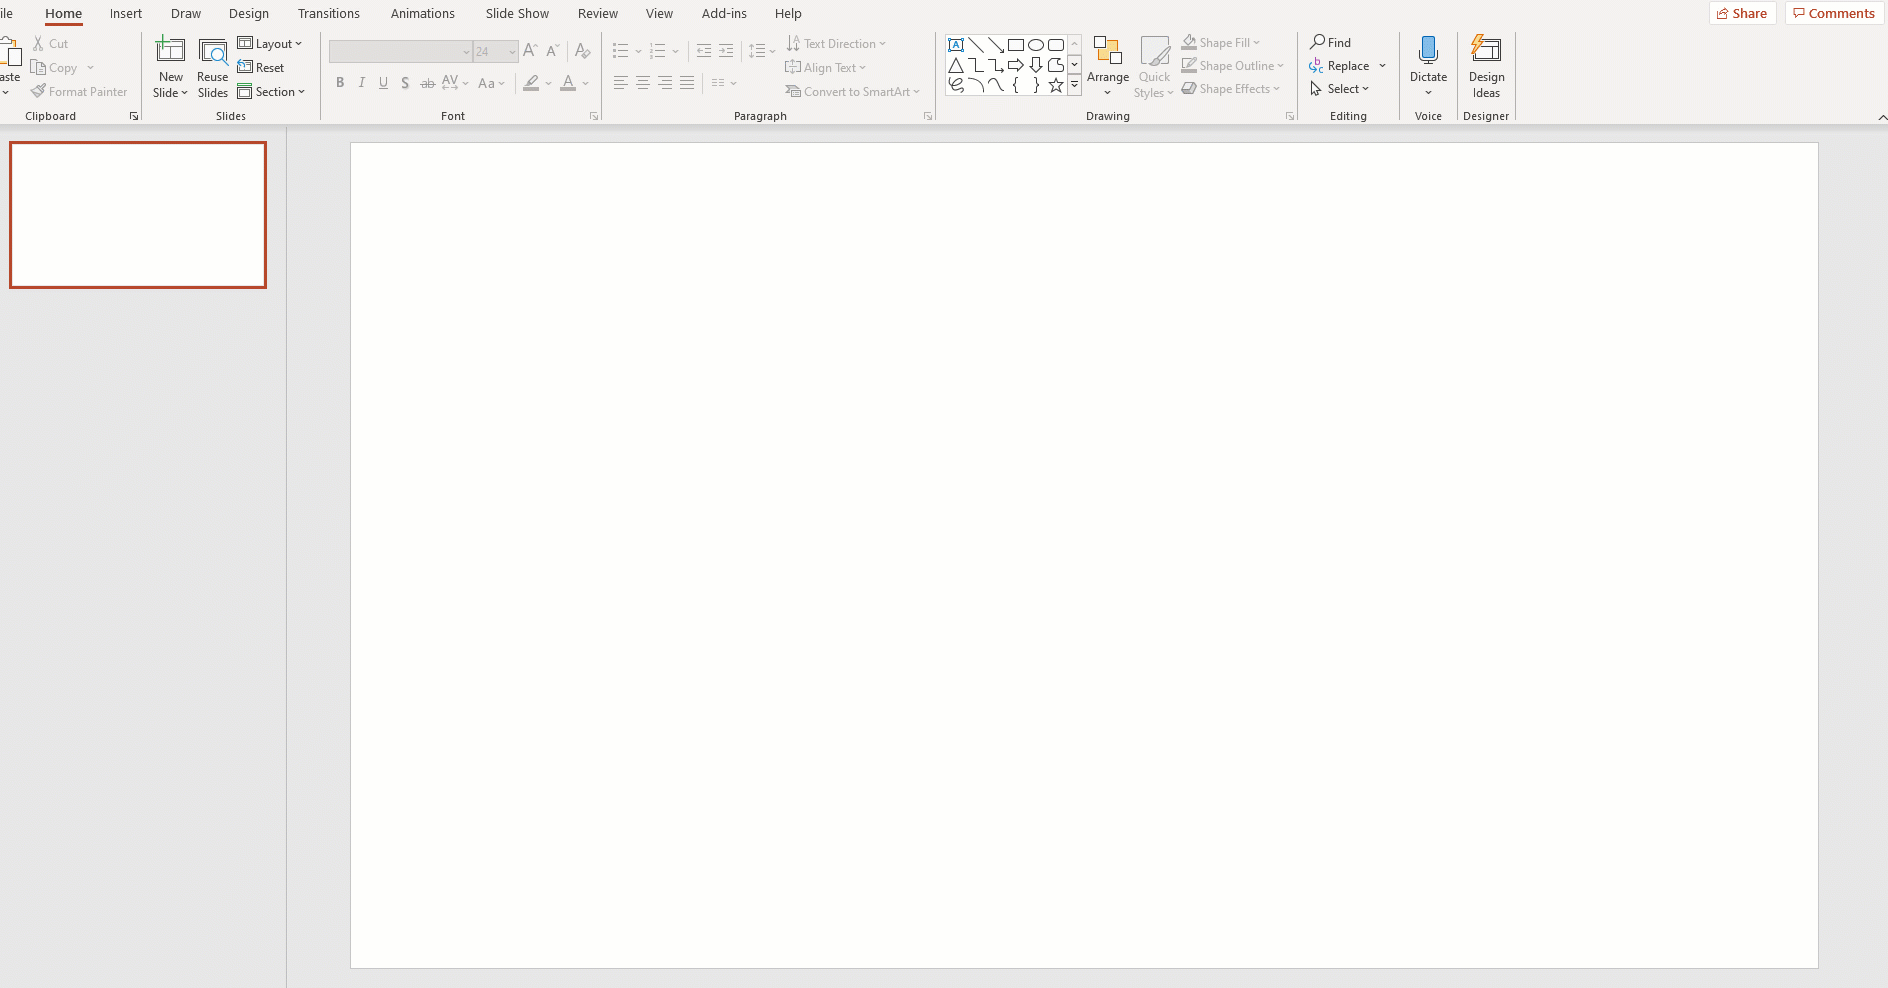This screenshot has height=988, width=1888.
Task: Click the Share button
Action: [x=1742, y=14]
